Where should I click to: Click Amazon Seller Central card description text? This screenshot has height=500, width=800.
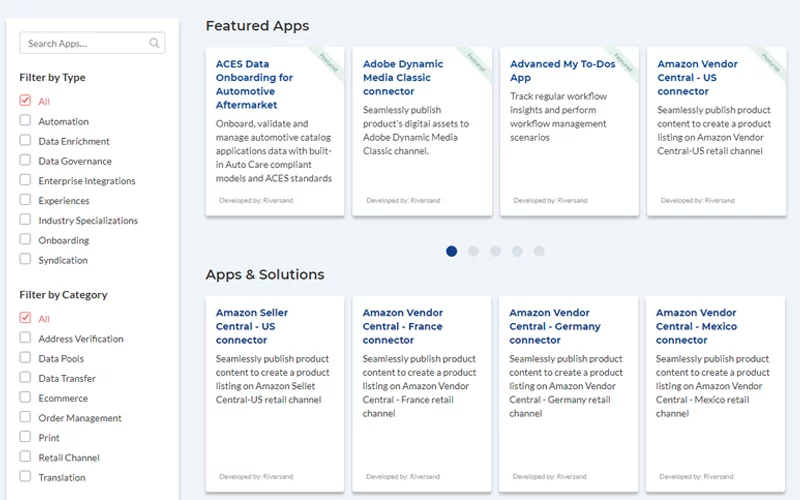pos(272,379)
